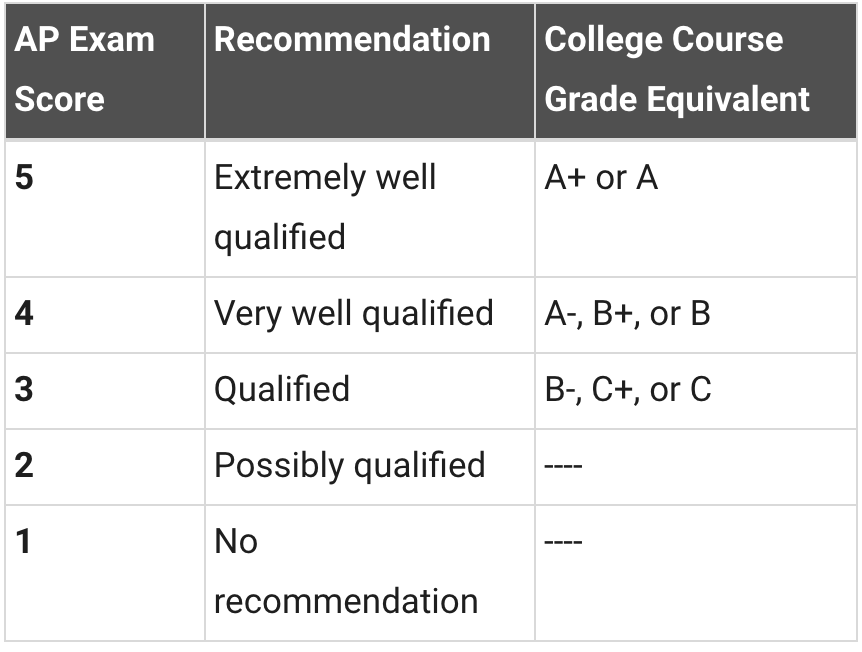Select the score 5 cell
Image resolution: width=862 pixels, height=652 pixels.
(x=105, y=209)
